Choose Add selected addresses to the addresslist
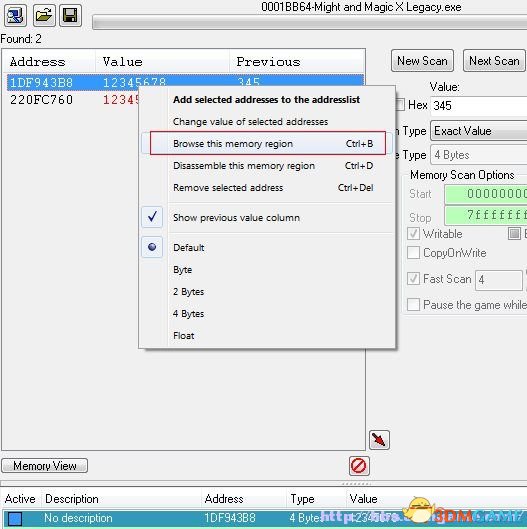527x529 pixels. coord(267,100)
